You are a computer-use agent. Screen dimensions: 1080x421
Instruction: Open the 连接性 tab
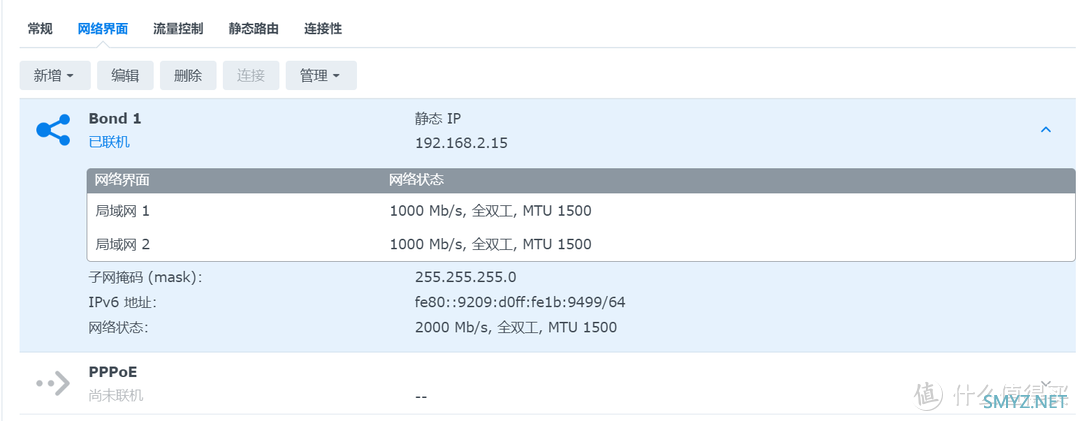click(323, 29)
